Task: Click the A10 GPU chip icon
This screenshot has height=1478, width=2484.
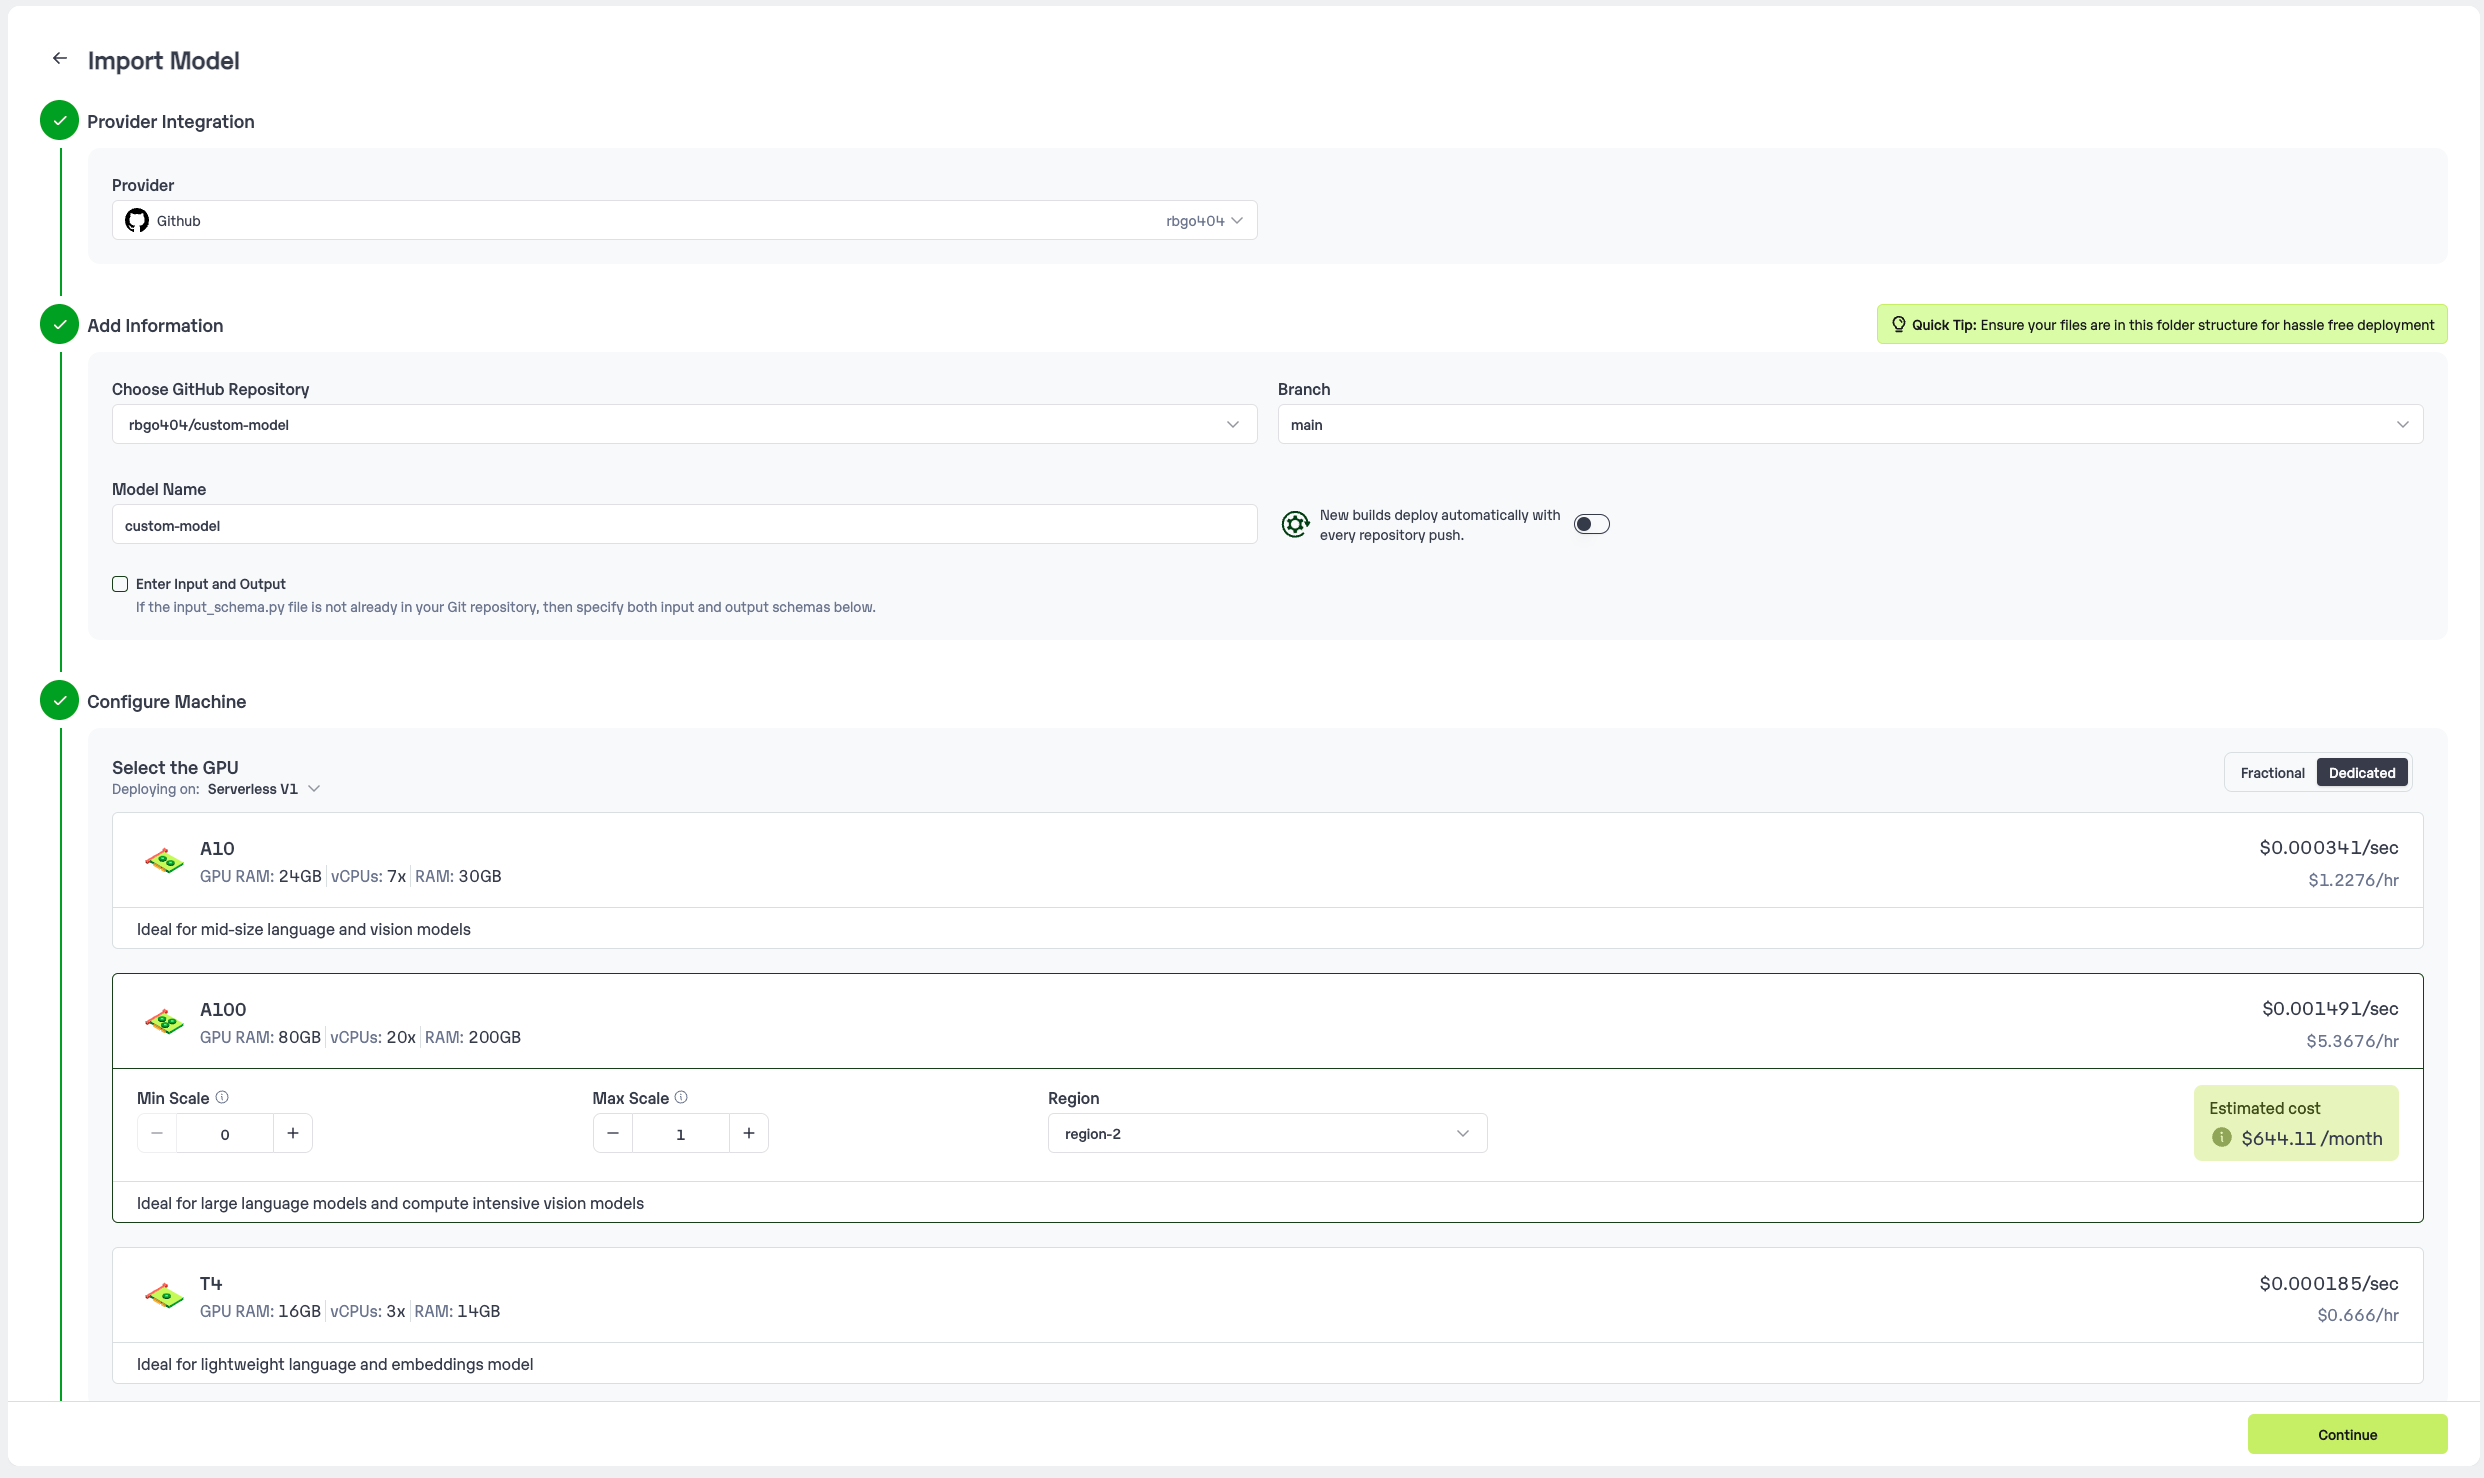Action: [164, 861]
